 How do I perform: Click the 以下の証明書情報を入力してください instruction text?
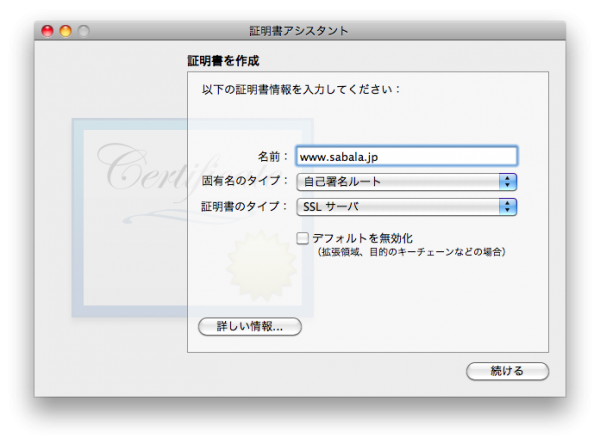[x=301, y=89]
